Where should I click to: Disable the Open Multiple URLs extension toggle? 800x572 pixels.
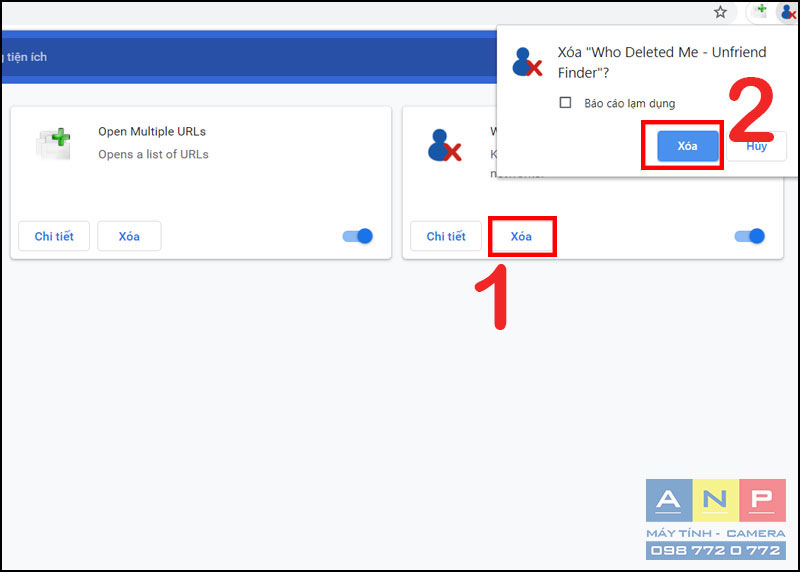358,236
